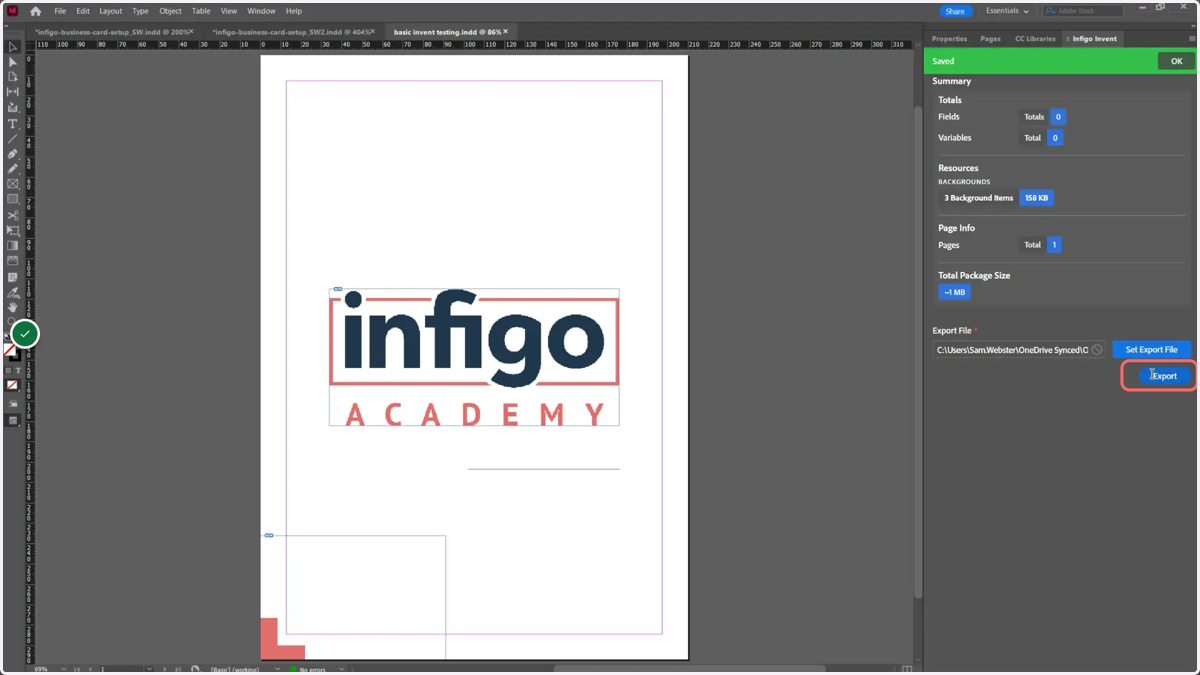
Task: Select the Gradient Feather tool
Action: coord(13,261)
